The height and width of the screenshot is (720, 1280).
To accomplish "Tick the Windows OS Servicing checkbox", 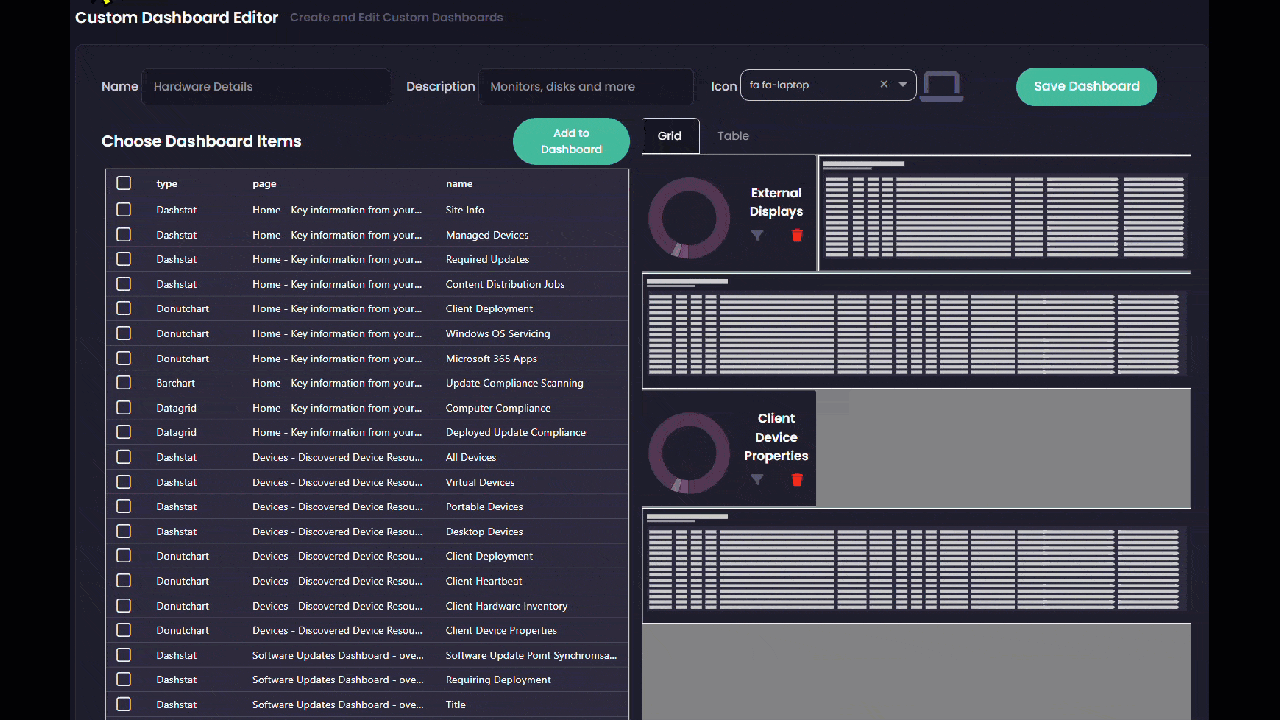I will (x=124, y=333).
